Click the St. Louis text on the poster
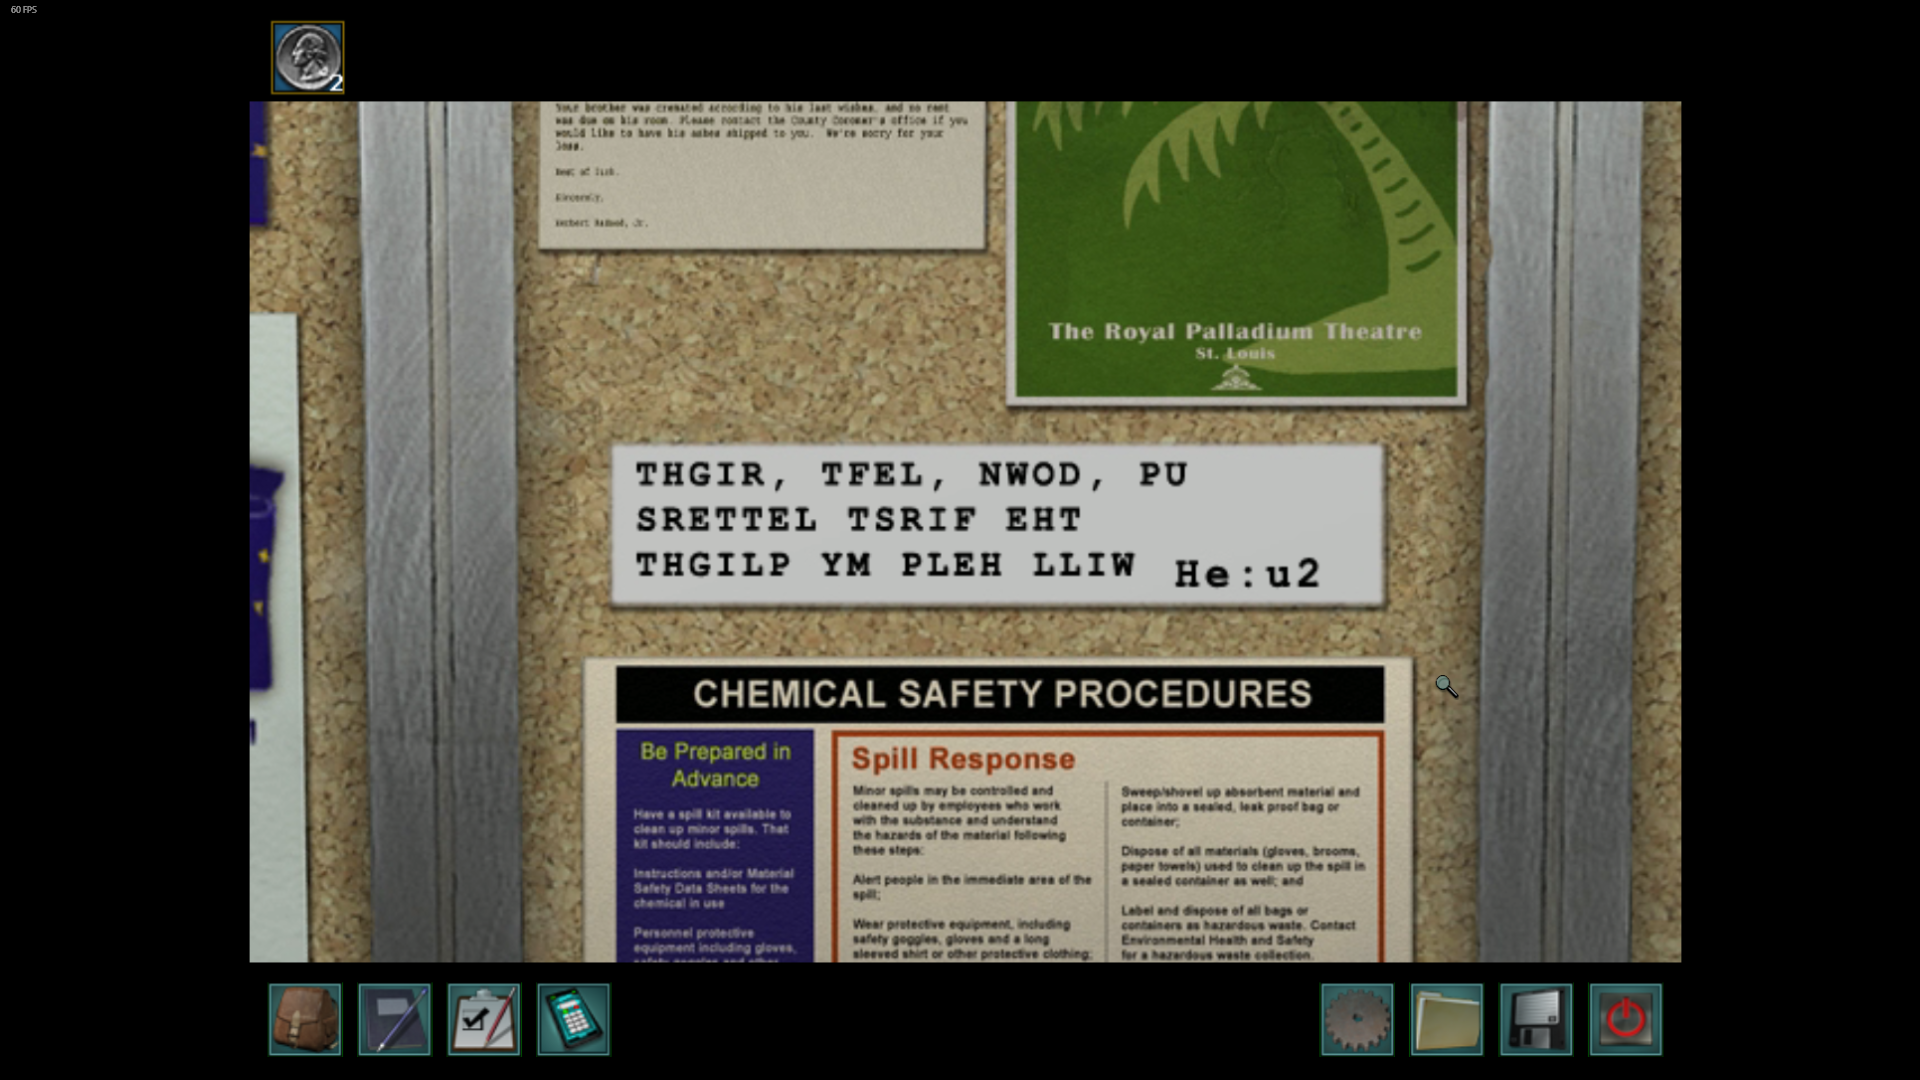This screenshot has width=1920, height=1080. click(1235, 353)
